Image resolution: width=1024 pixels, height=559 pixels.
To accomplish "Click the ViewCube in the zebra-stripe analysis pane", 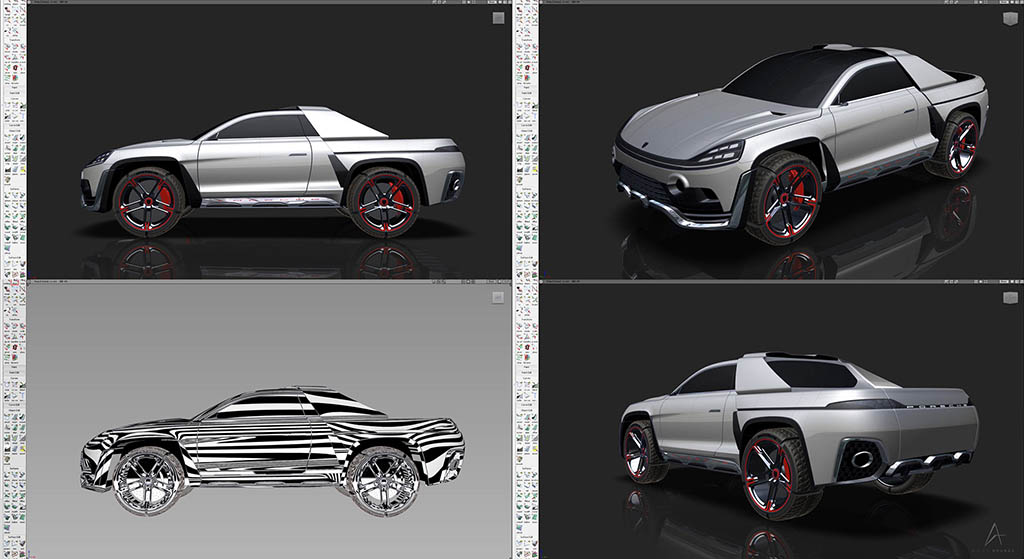I will pos(498,298).
